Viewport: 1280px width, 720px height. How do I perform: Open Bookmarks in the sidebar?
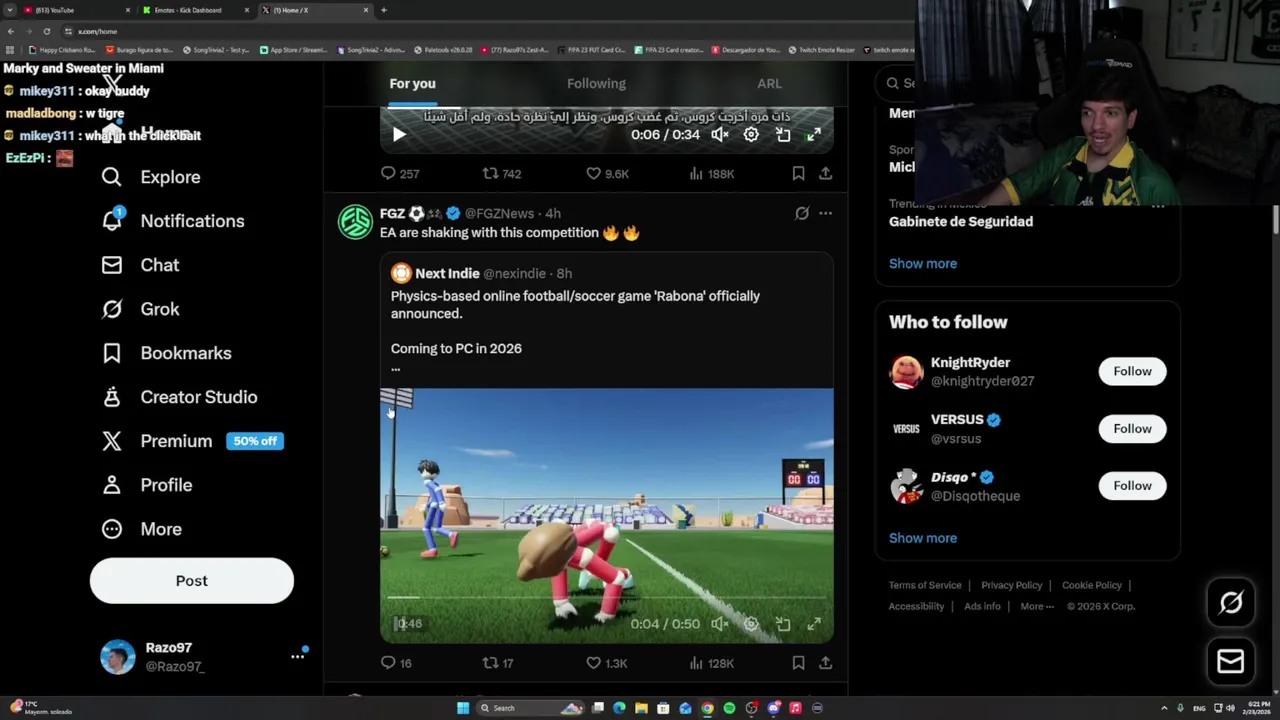[x=166, y=353]
